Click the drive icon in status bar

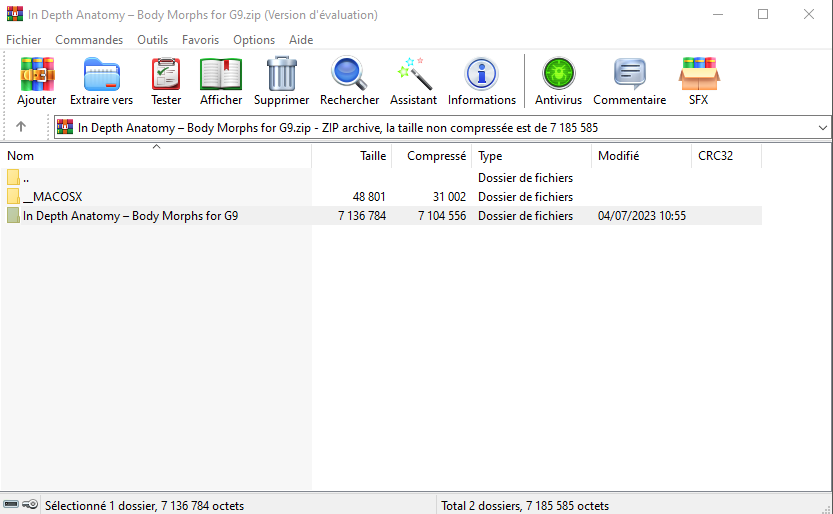pos(11,504)
